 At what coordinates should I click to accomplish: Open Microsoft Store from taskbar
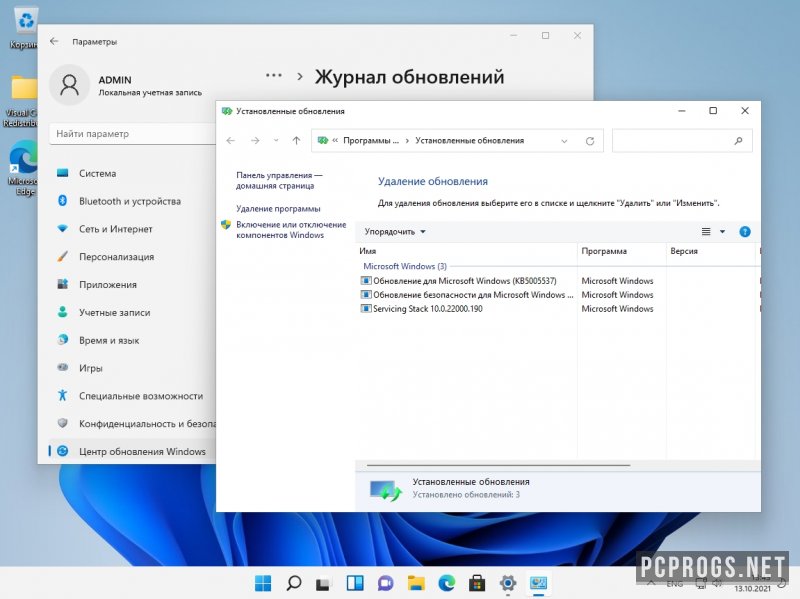tap(477, 583)
